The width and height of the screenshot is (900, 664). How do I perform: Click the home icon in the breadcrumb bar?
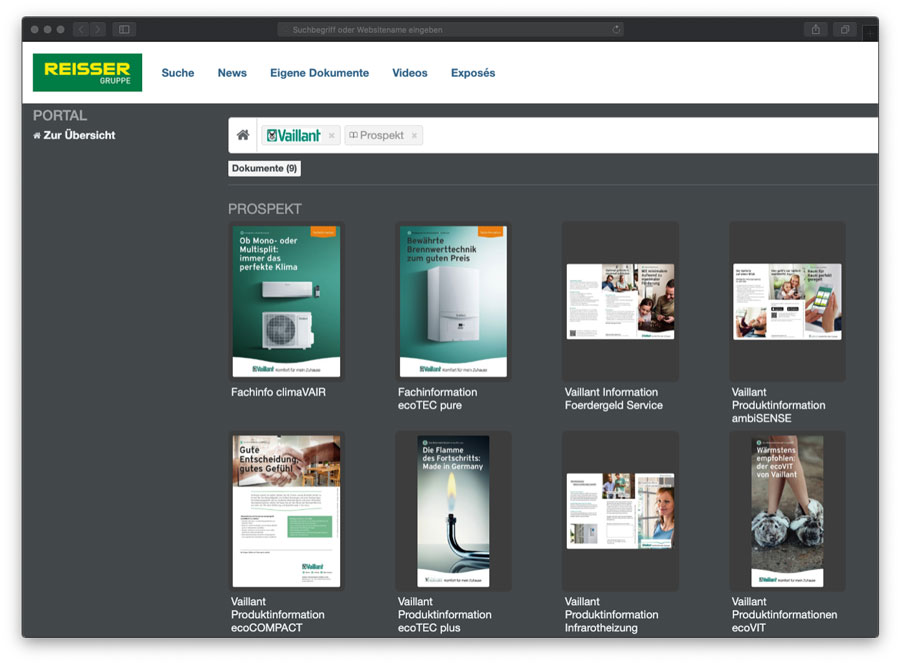(243, 135)
